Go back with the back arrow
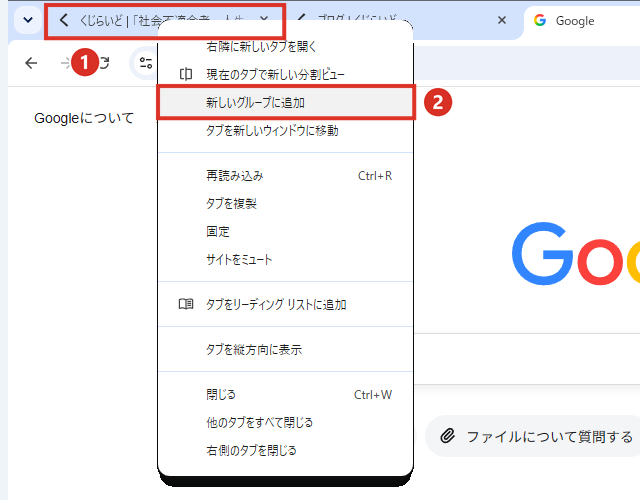Viewport: 640px width, 500px height. click(x=31, y=63)
